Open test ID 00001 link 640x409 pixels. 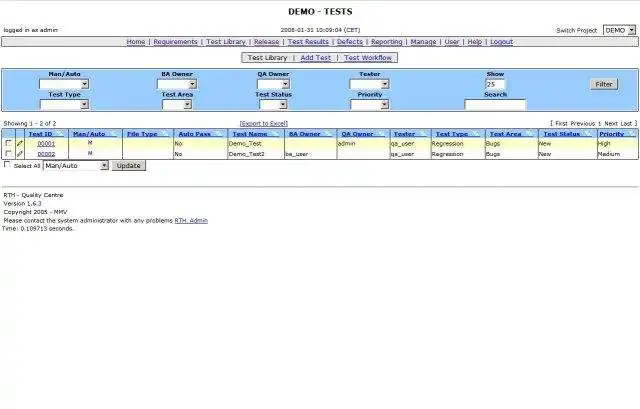pyautogui.click(x=46, y=144)
